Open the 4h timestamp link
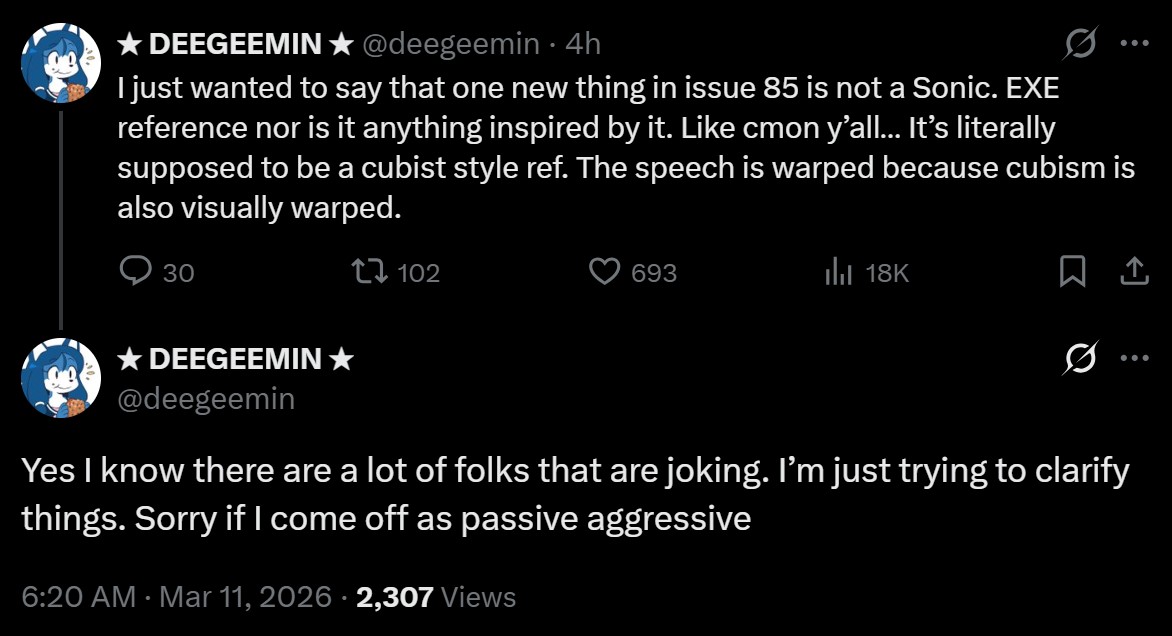 click(x=583, y=44)
